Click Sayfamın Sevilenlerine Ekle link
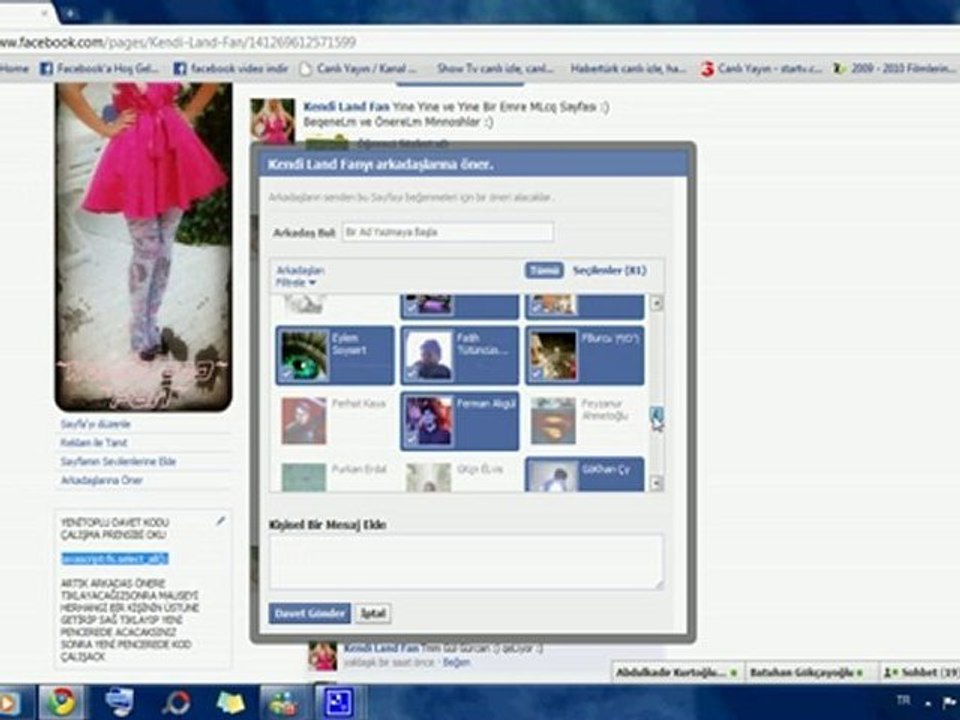The height and width of the screenshot is (720, 960). (x=118, y=461)
